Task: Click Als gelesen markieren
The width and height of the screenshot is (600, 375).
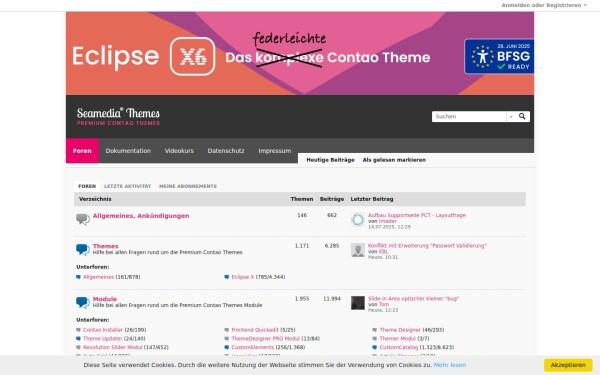Action: pos(394,160)
